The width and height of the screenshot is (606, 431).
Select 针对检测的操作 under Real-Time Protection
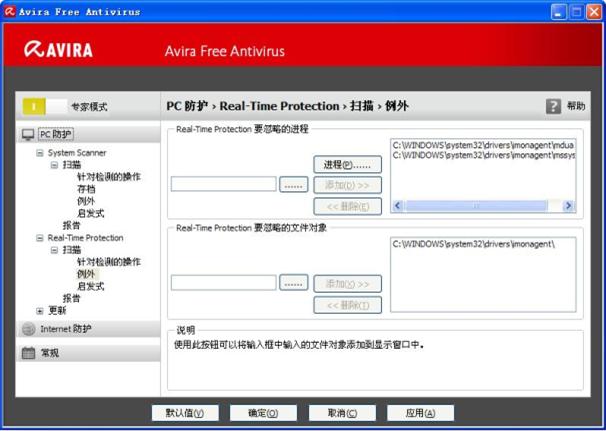(109, 262)
